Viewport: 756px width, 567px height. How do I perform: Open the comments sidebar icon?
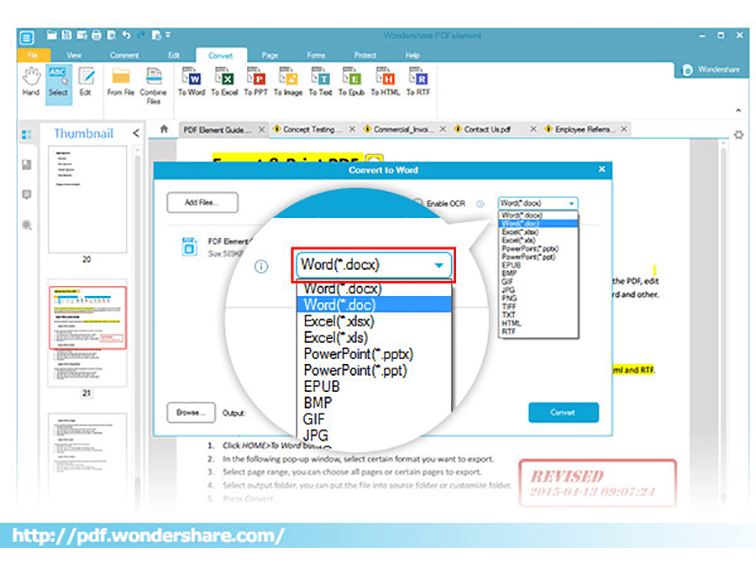point(27,195)
